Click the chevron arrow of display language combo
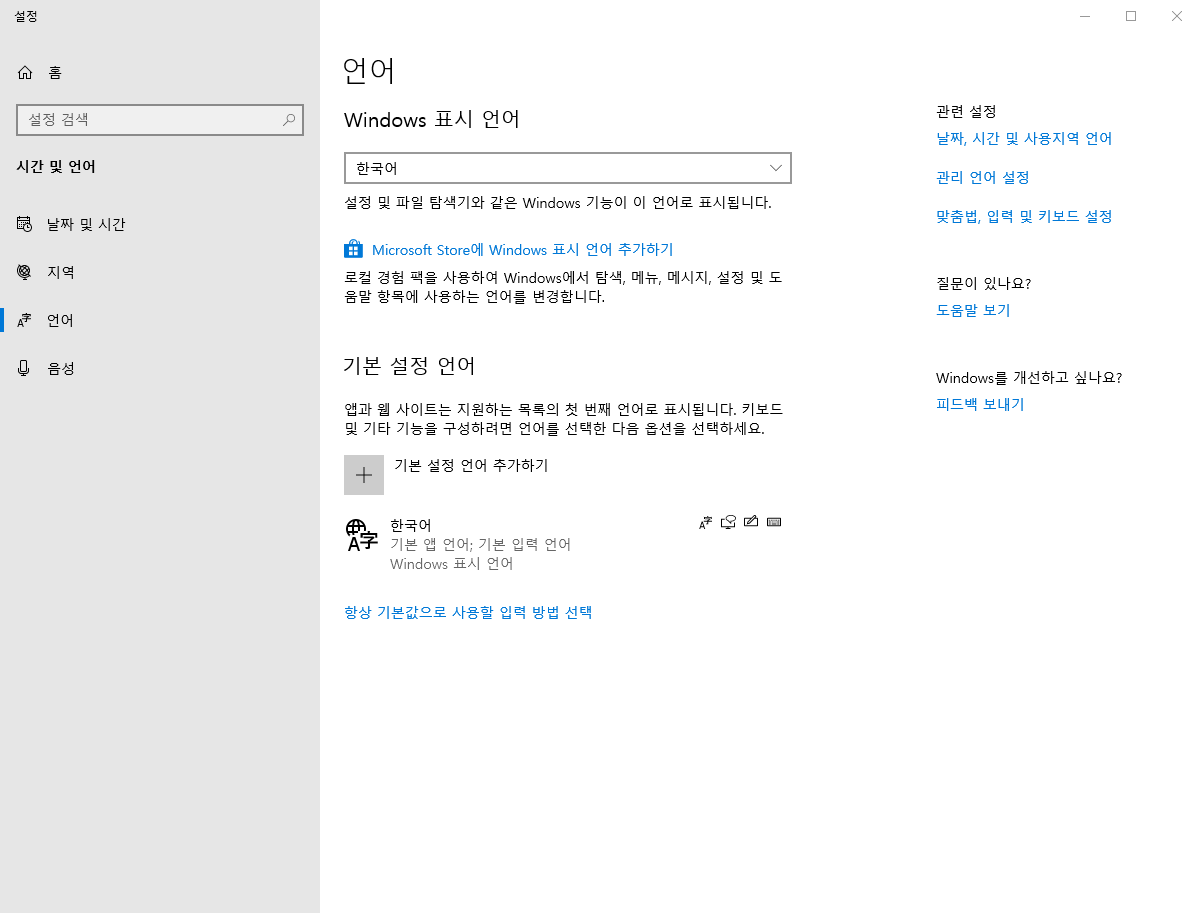 click(x=776, y=168)
